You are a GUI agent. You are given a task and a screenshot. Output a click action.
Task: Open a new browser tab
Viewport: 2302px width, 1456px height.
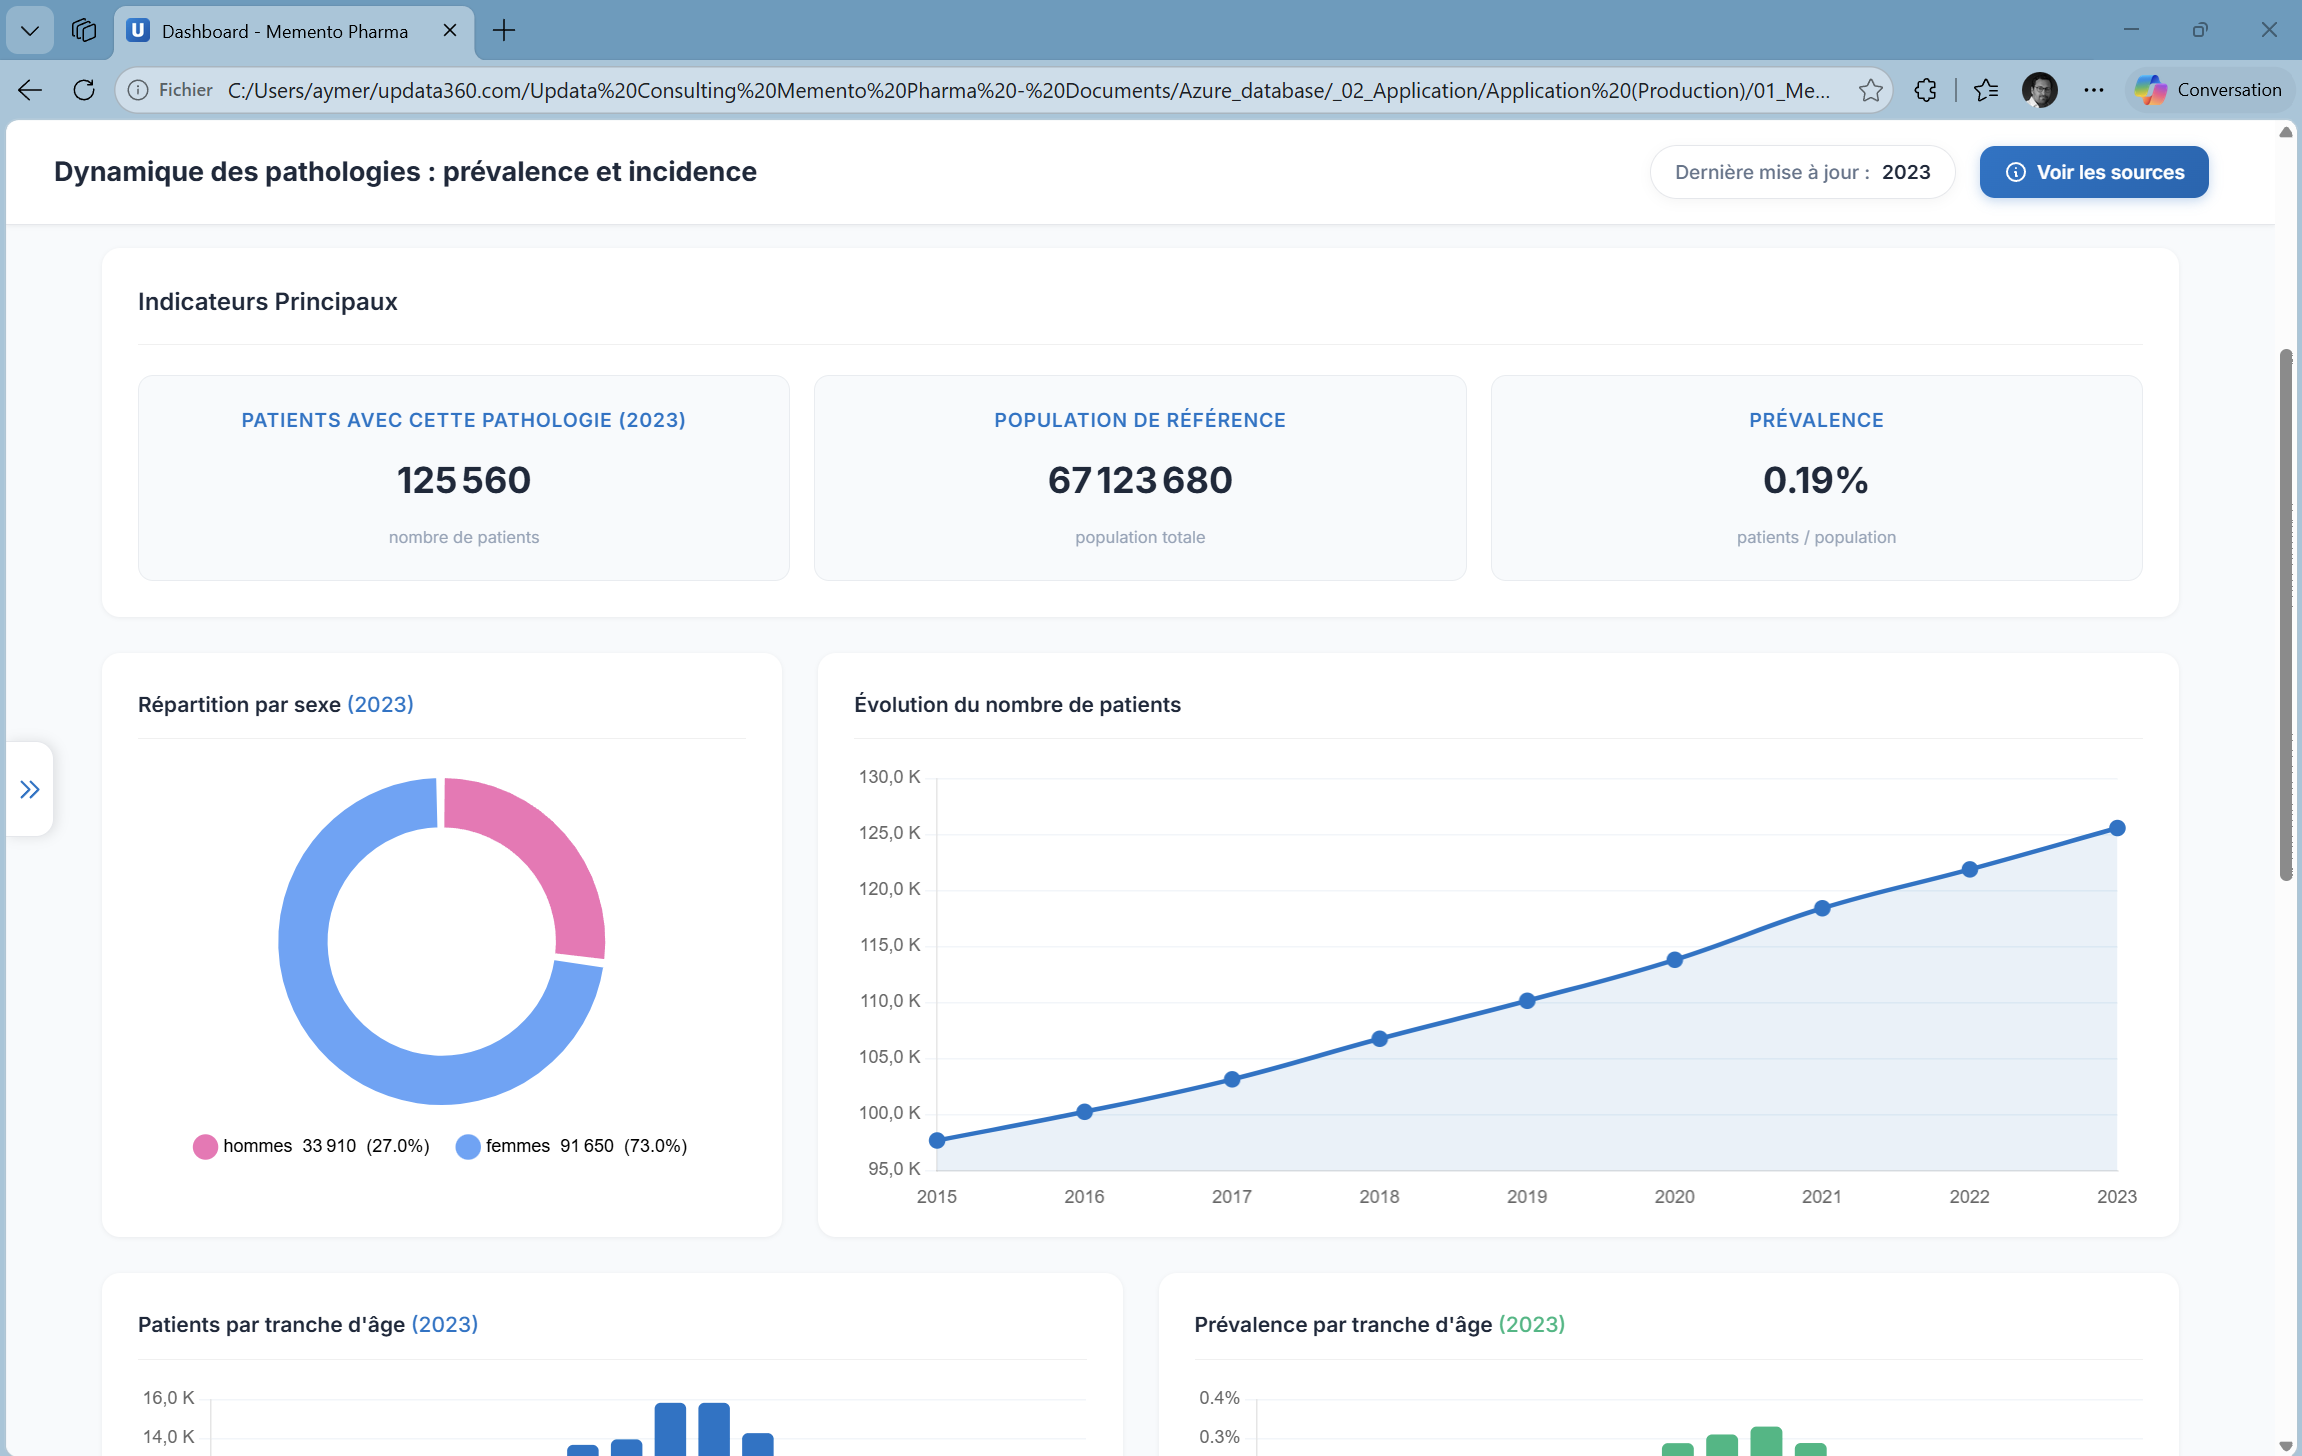pyautogui.click(x=504, y=30)
